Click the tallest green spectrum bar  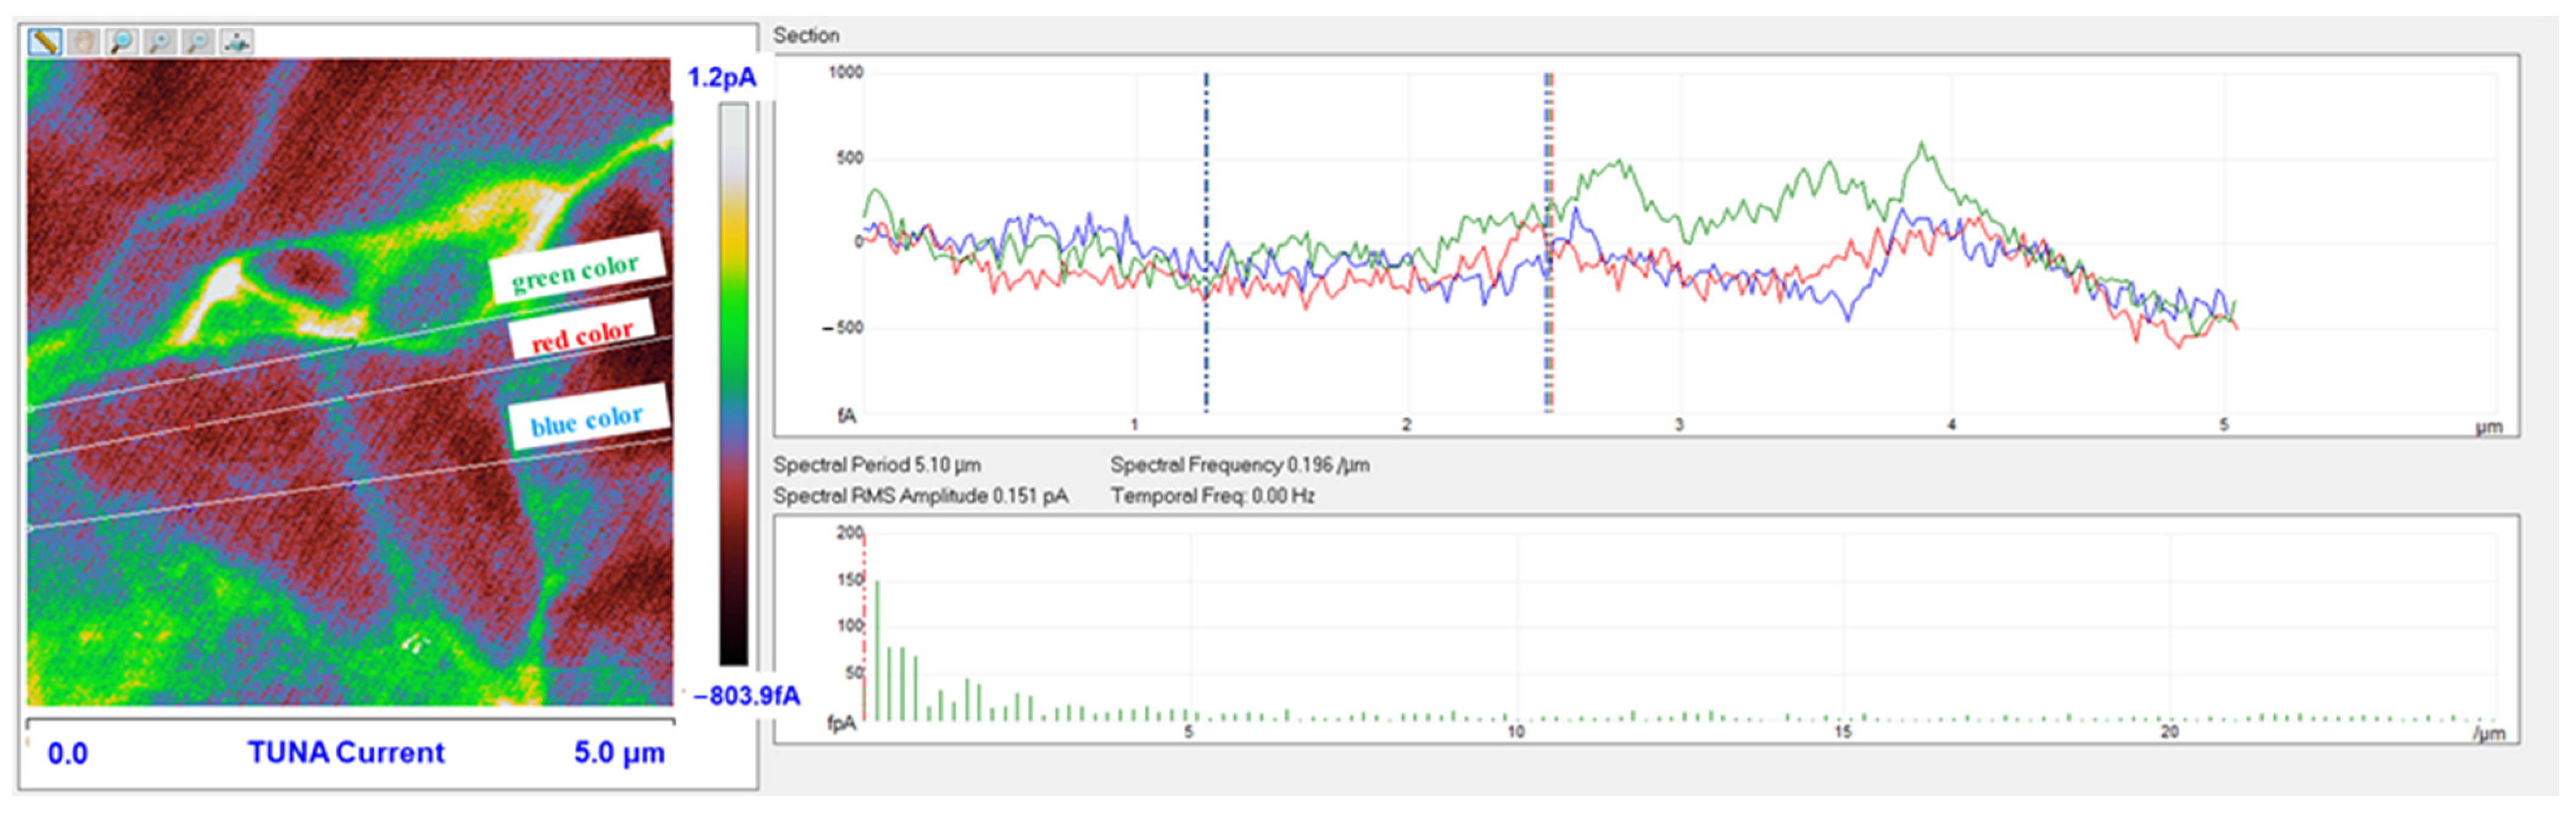(877, 650)
